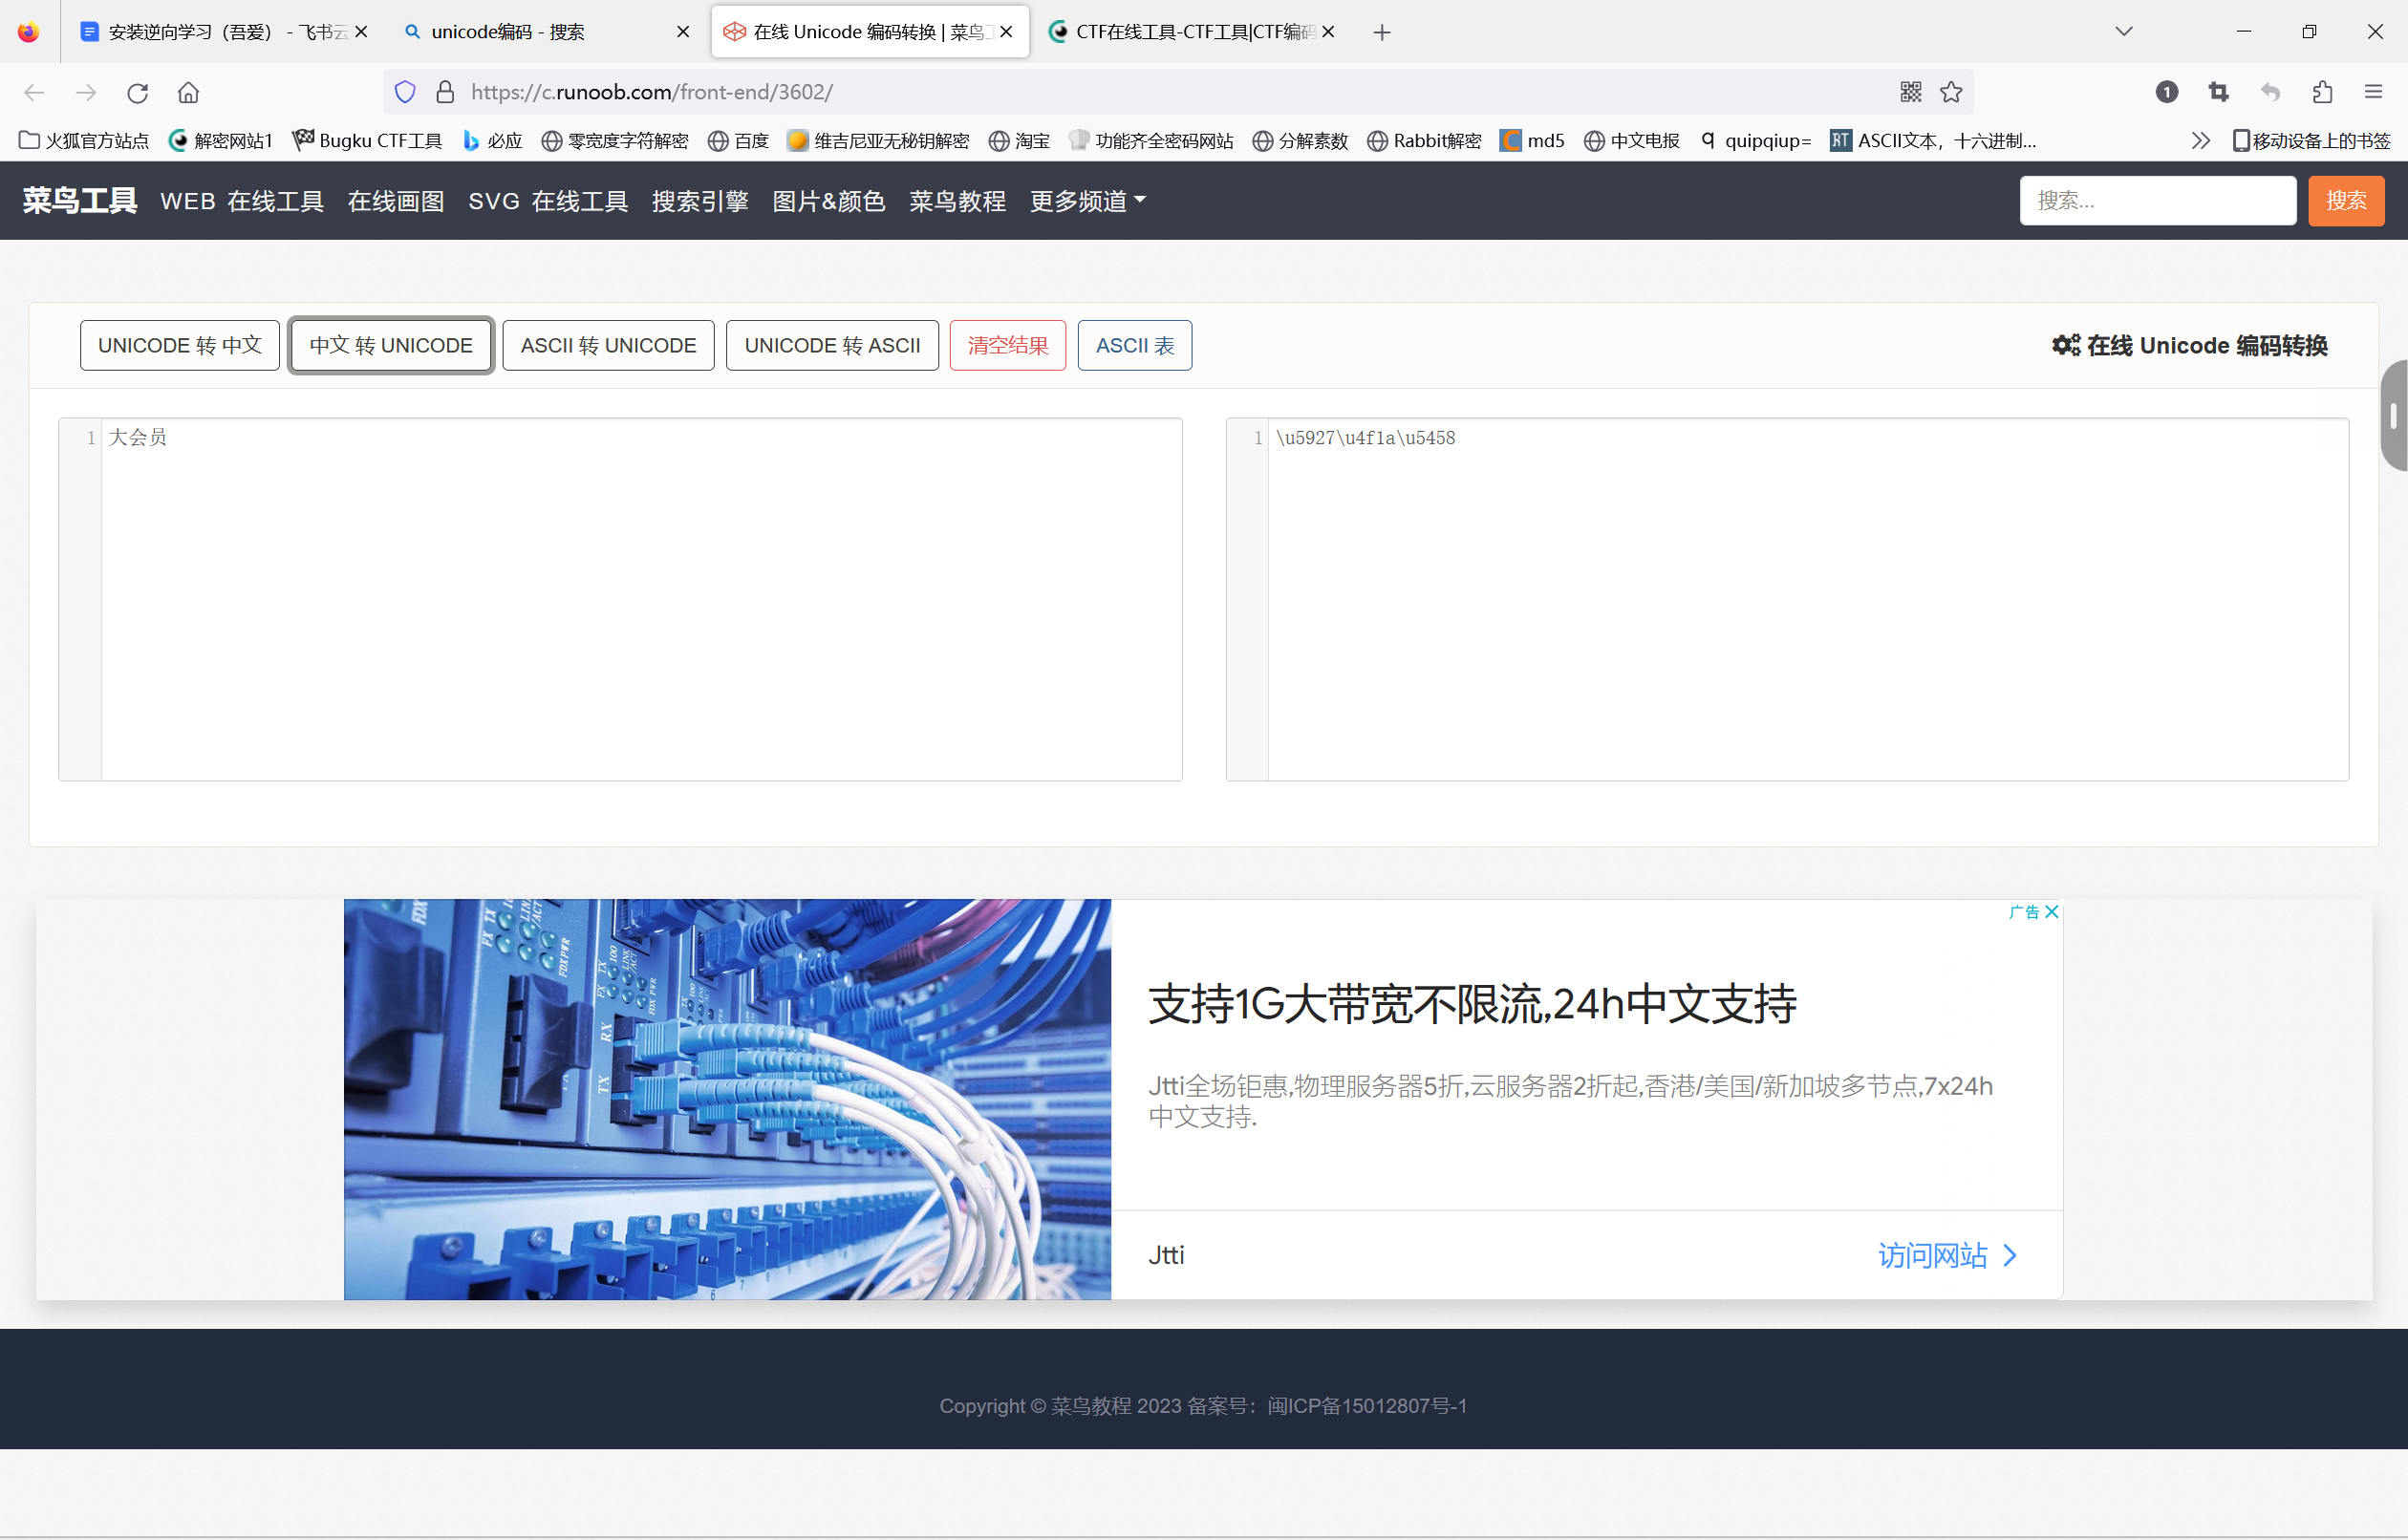This screenshot has width=2408, height=1540.
Task: Open the Rabbit解密 bookmark
Action: coord(1424,141)
